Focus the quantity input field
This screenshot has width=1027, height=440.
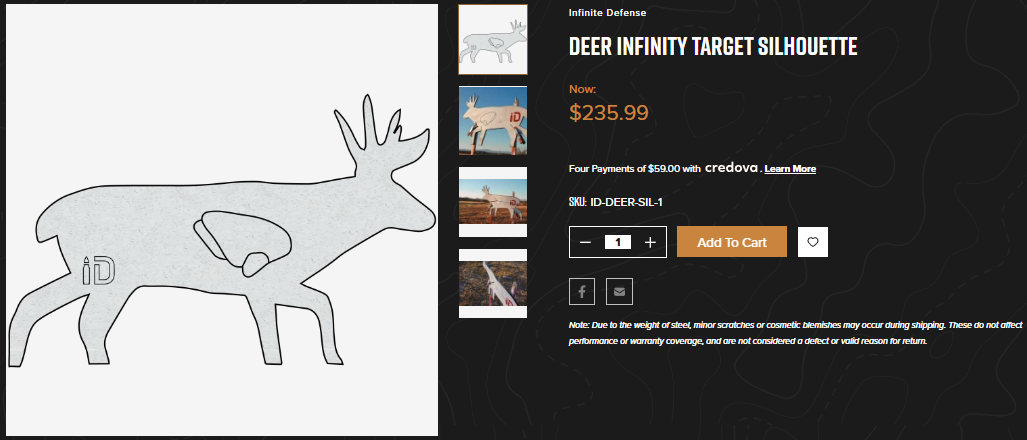coord(618,242)
